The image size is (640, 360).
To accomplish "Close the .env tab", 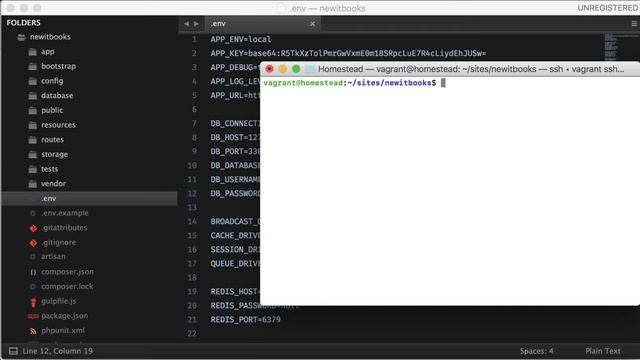I will tap(312, 24).
